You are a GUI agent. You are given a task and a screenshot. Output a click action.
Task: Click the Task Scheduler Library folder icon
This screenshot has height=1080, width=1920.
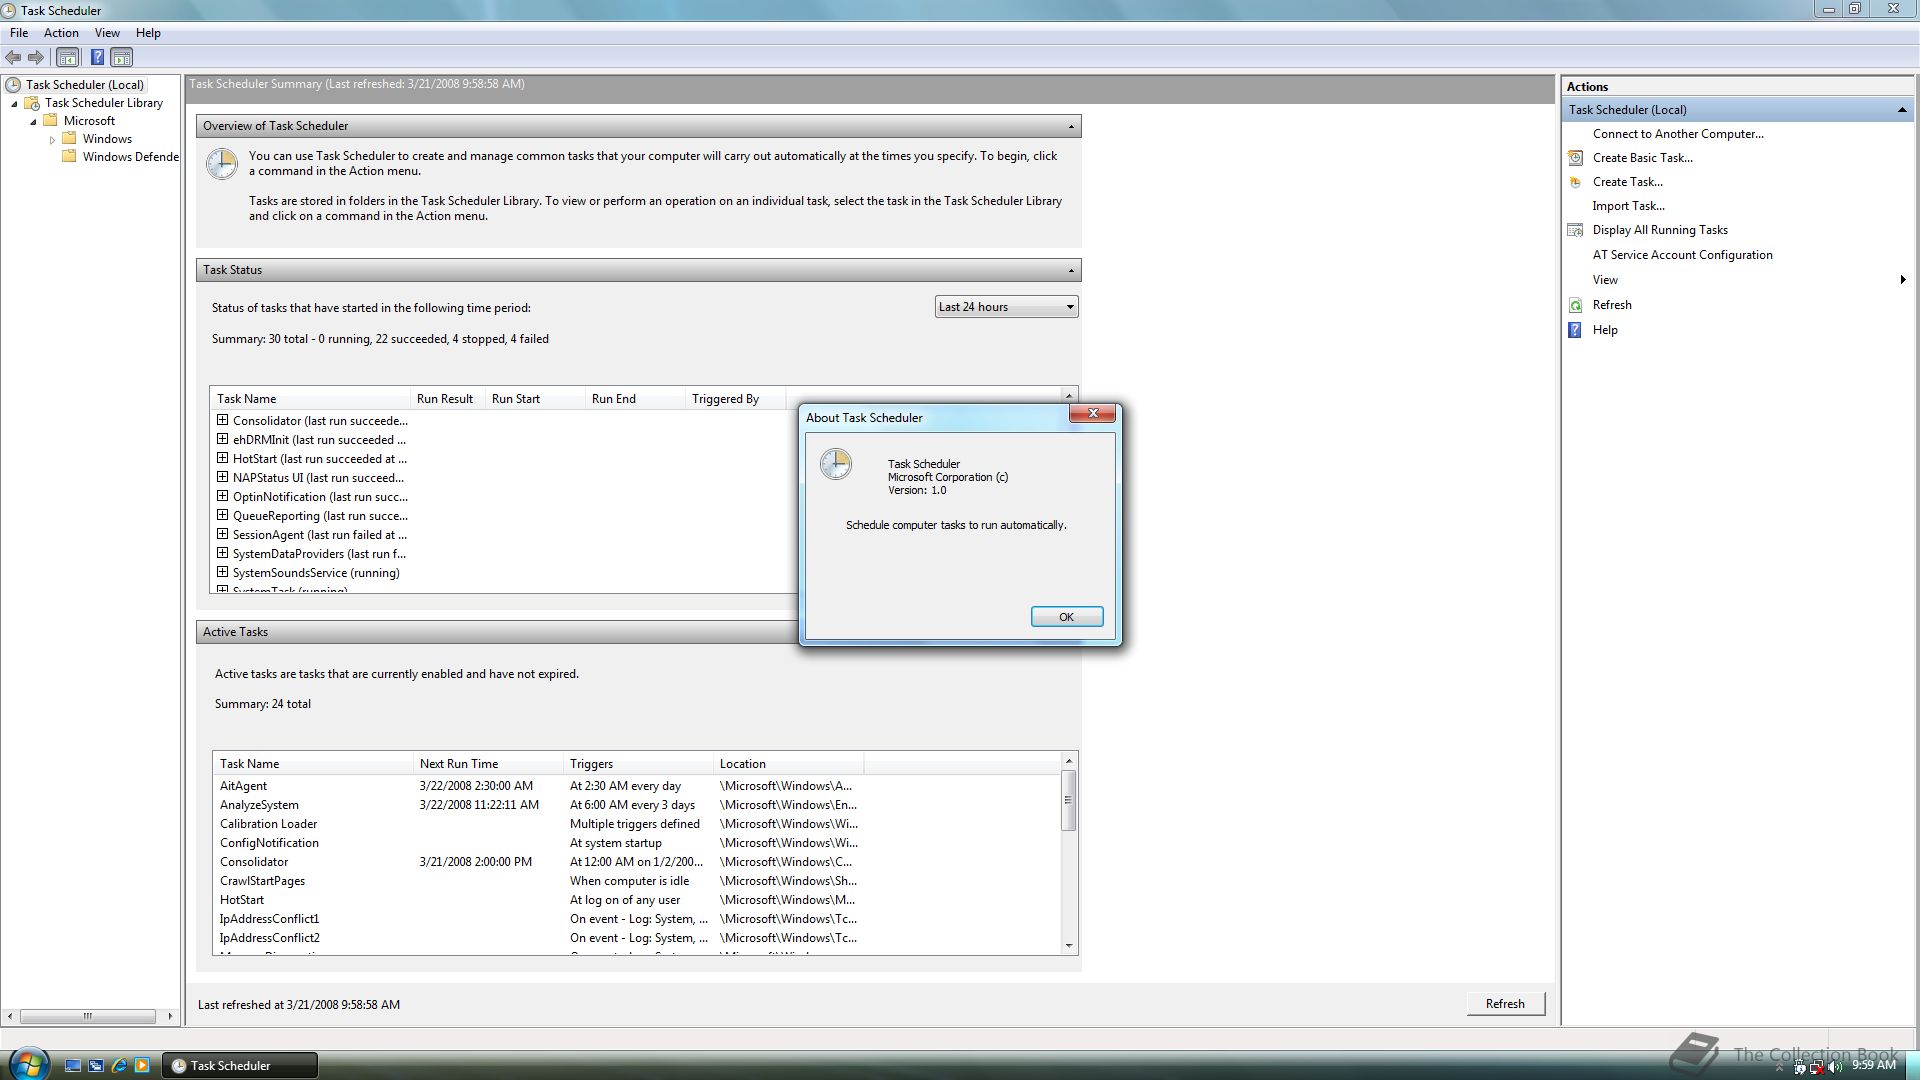click(32, 103)
